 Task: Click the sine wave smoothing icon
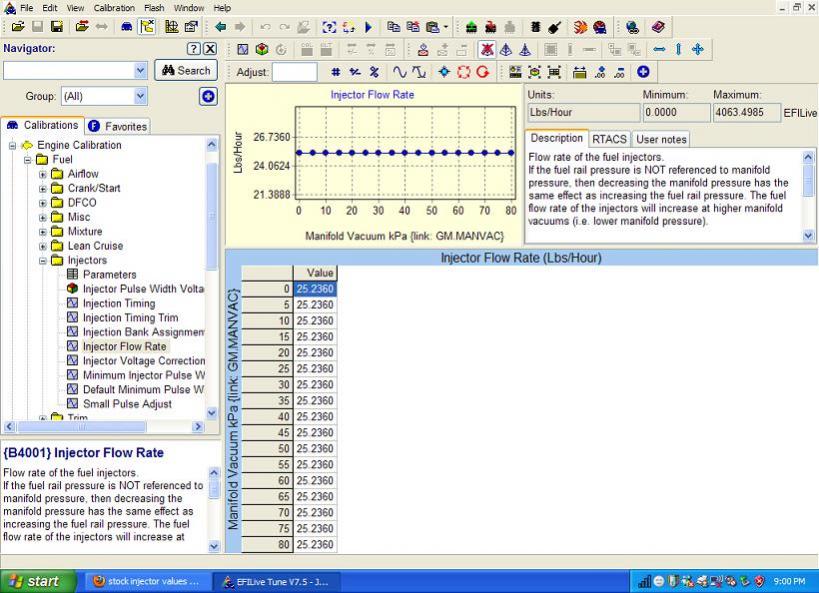[400, 72]
